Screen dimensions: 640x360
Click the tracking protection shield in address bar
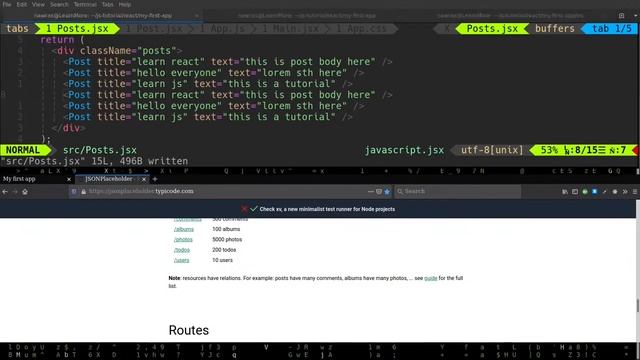coord(74,191)
